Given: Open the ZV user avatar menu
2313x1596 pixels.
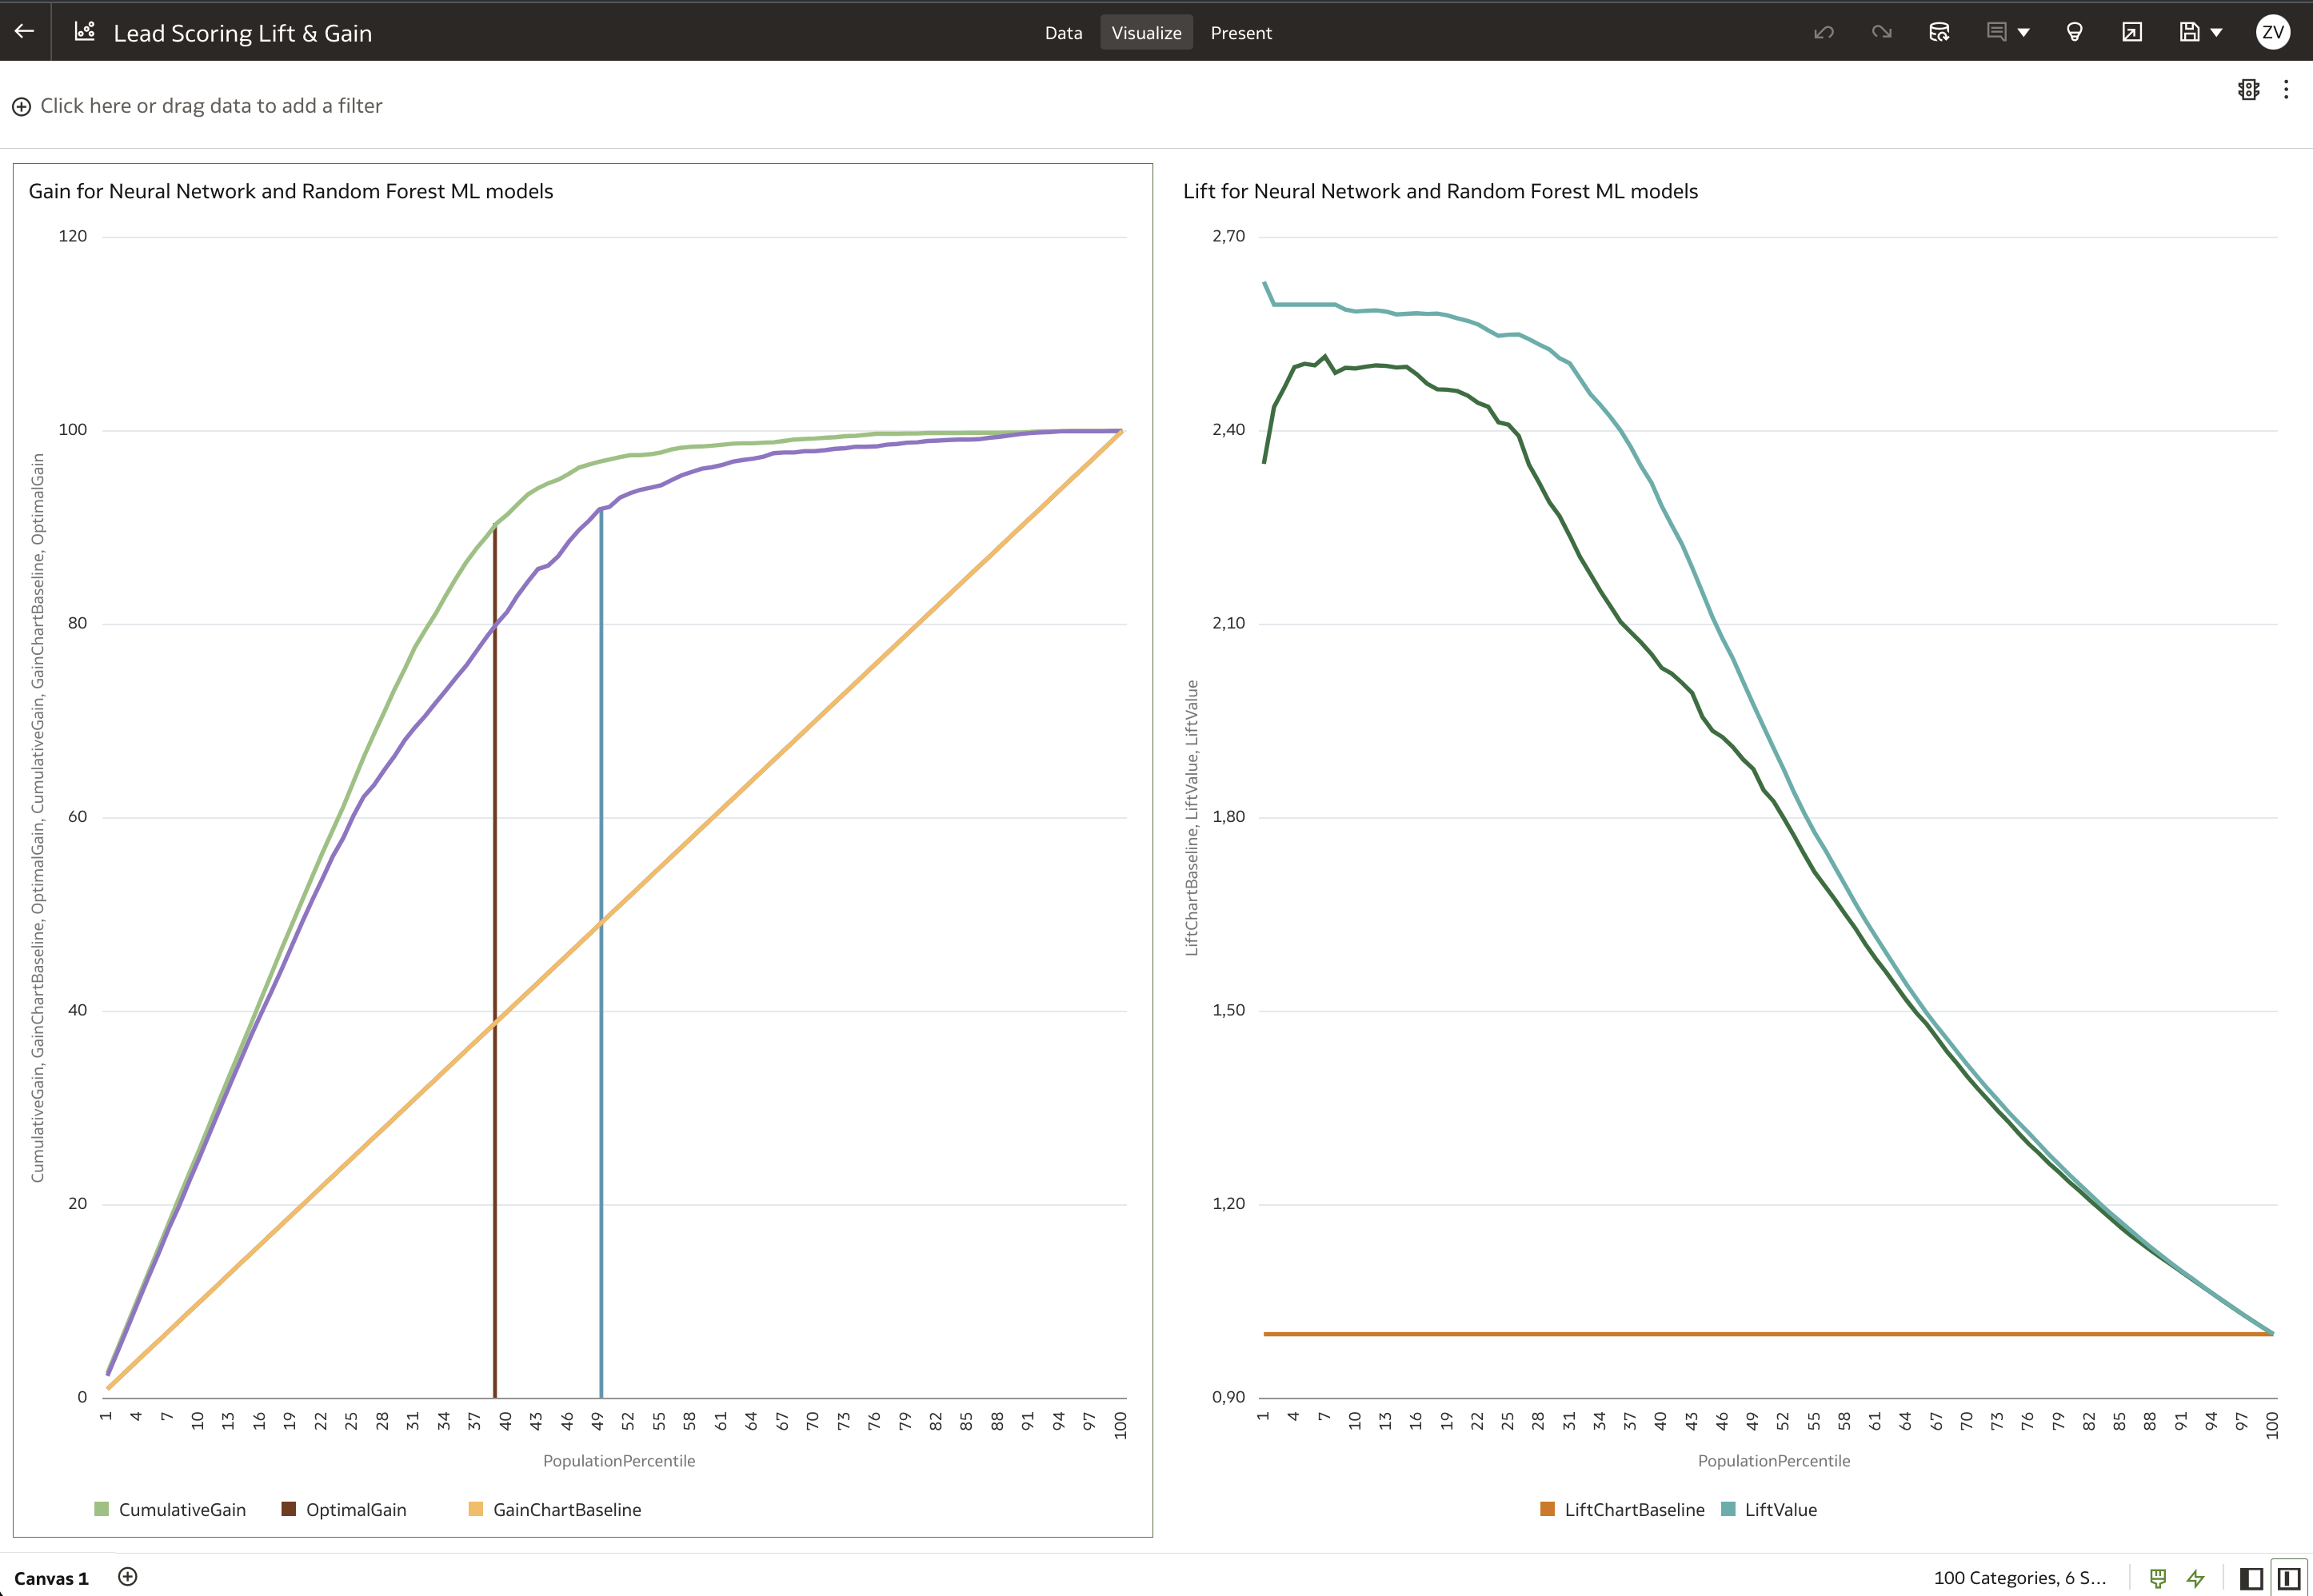Looking at the screenshot, I should 2272,32.
